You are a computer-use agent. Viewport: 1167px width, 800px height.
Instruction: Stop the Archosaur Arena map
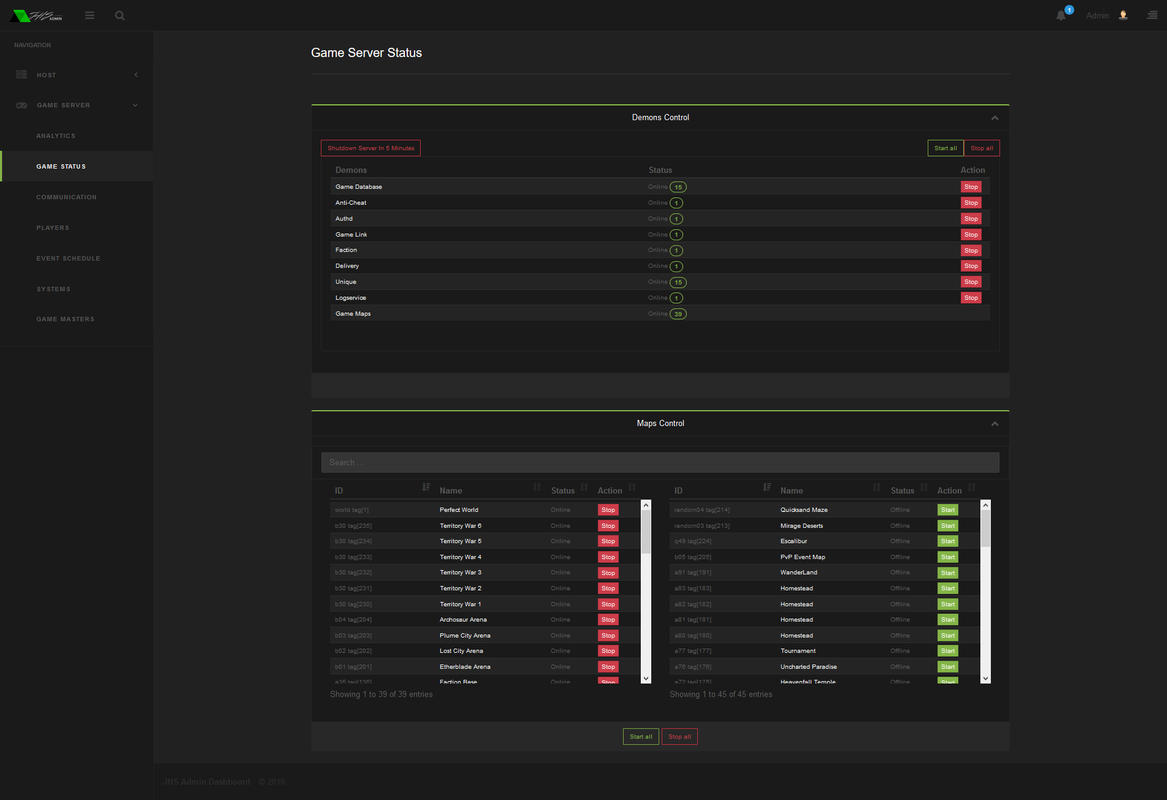pyautogui.click(x=608, y=619)
